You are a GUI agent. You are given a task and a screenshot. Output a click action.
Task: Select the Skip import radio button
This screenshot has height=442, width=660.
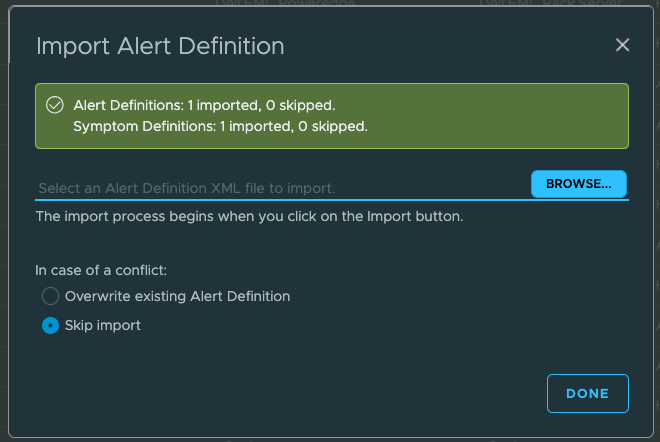point(50,325)
